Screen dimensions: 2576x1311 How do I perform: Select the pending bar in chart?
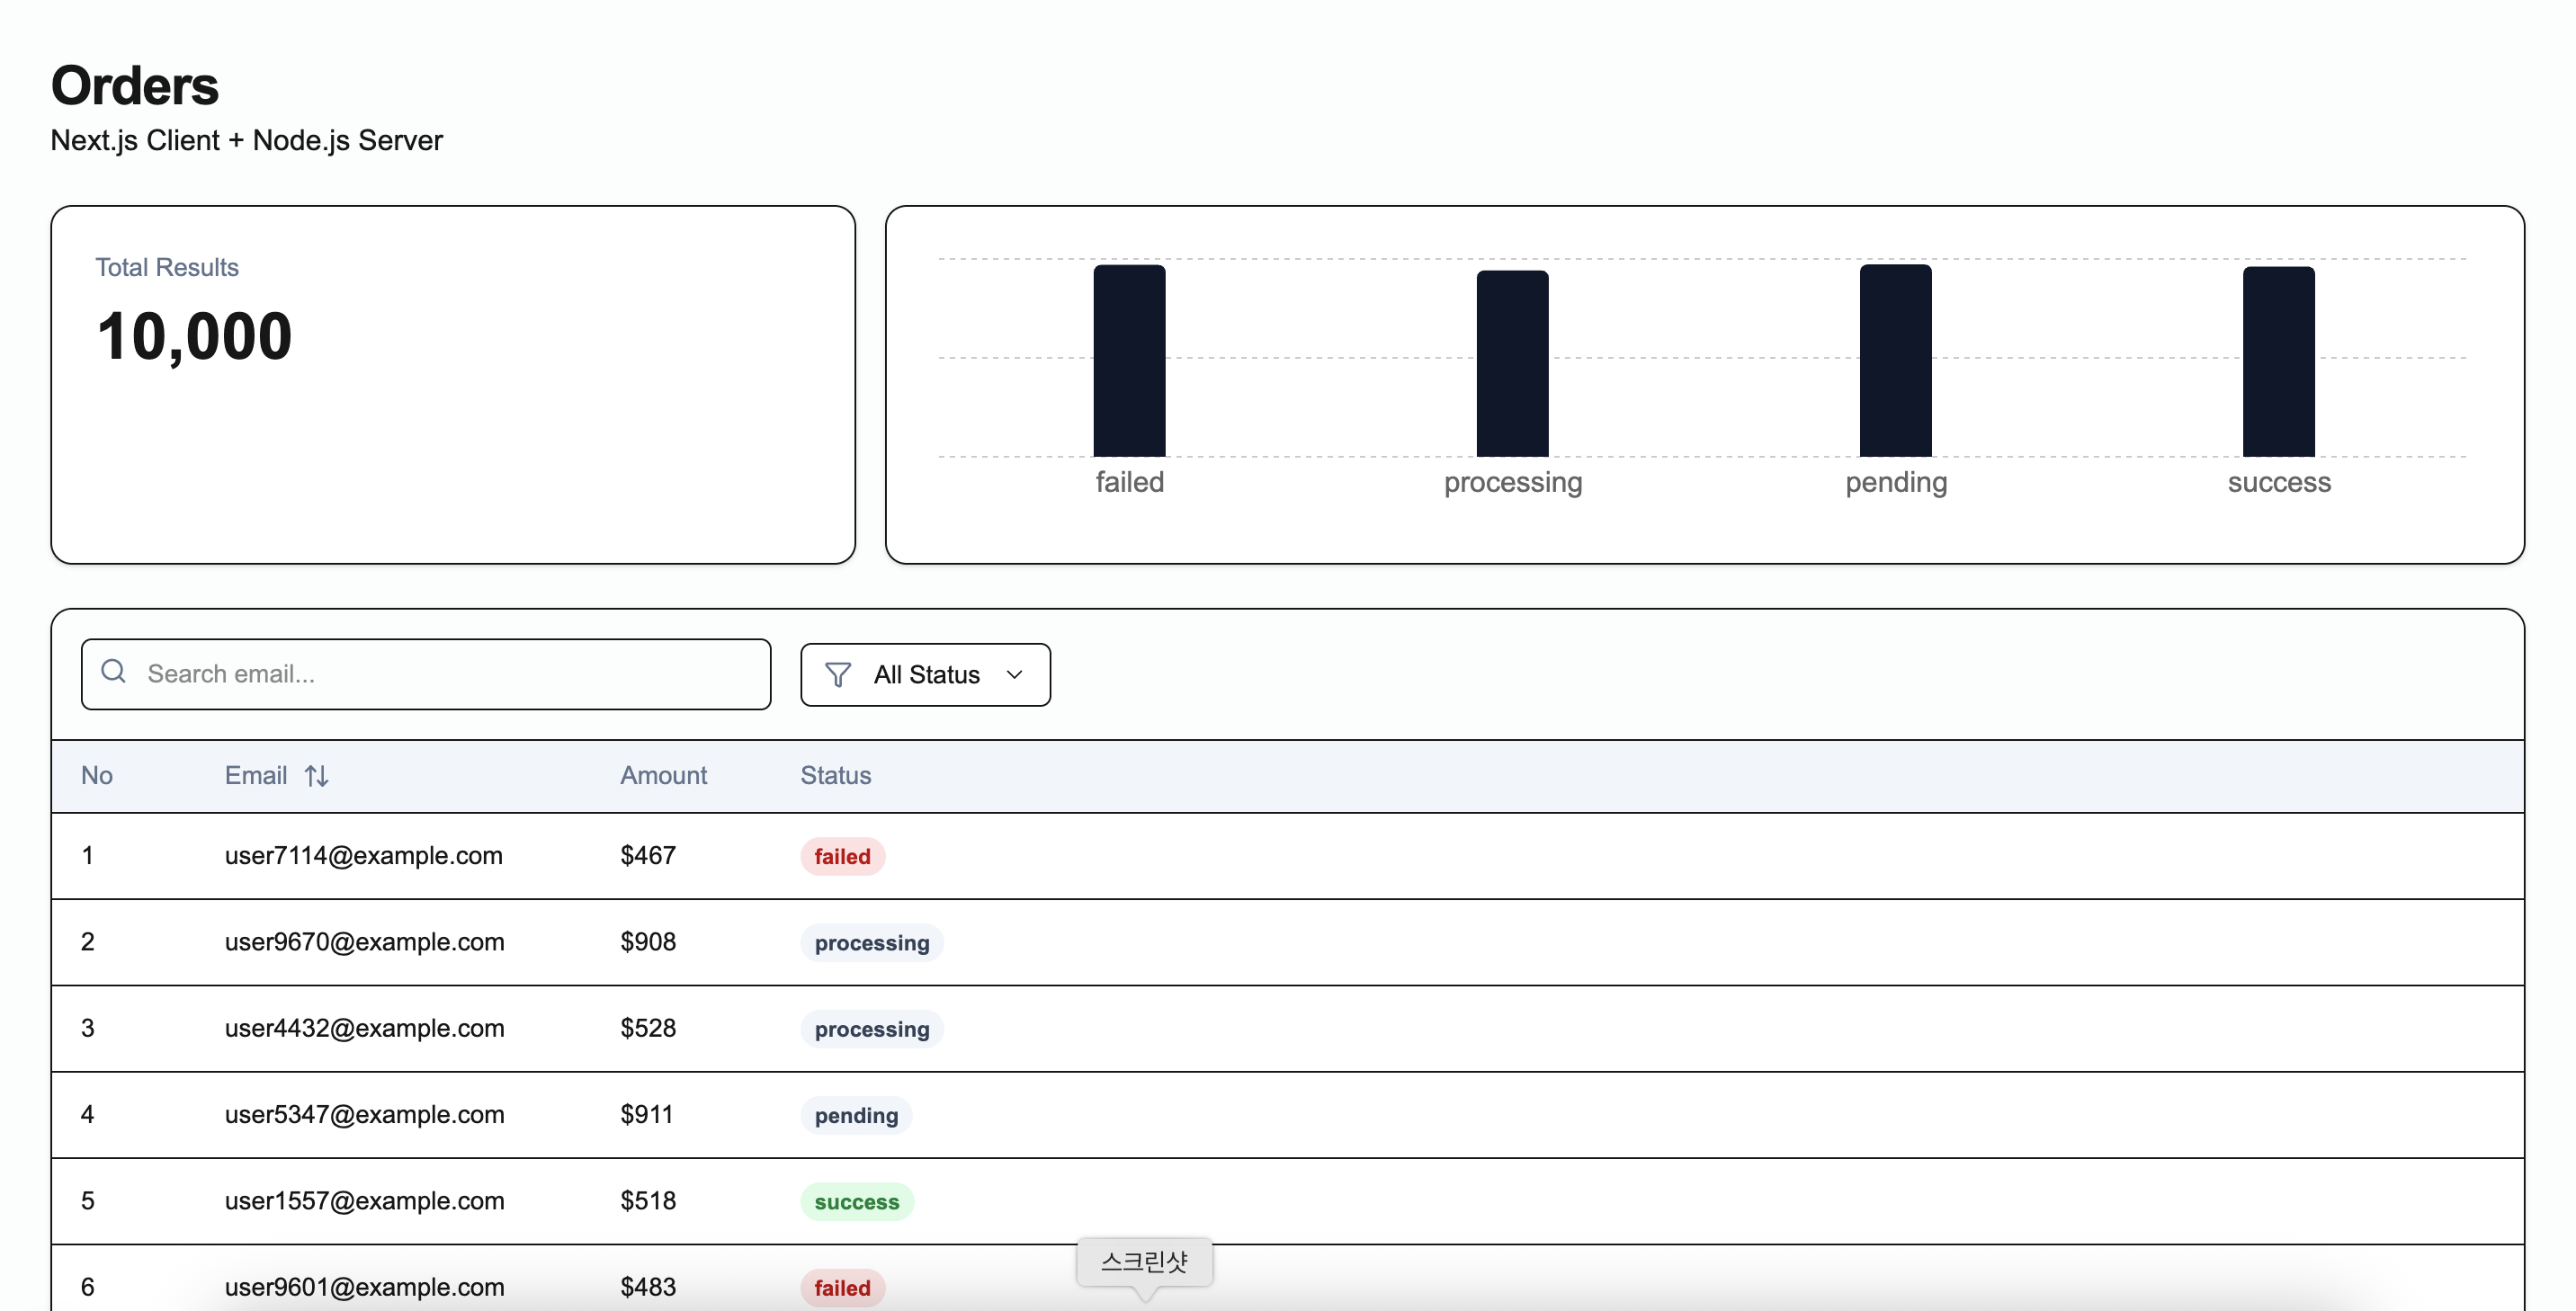coord(1895,361)
